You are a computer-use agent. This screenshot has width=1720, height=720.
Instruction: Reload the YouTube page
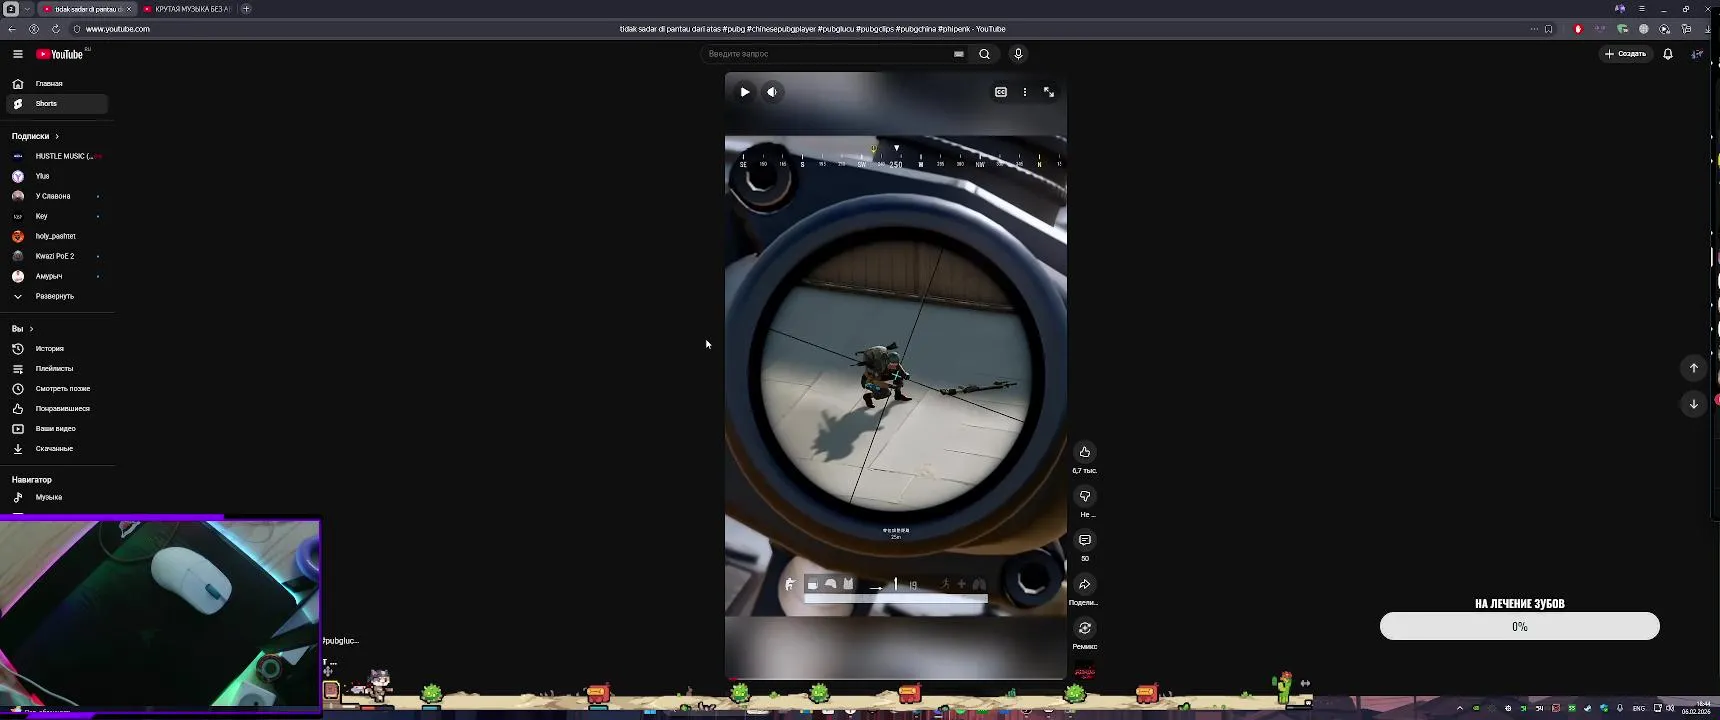[x=55, y=29]
